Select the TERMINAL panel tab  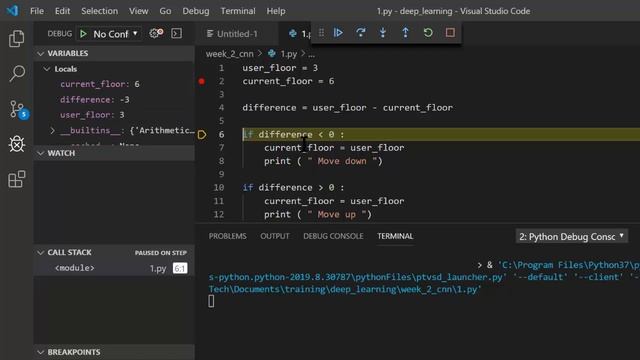(395, 236)
